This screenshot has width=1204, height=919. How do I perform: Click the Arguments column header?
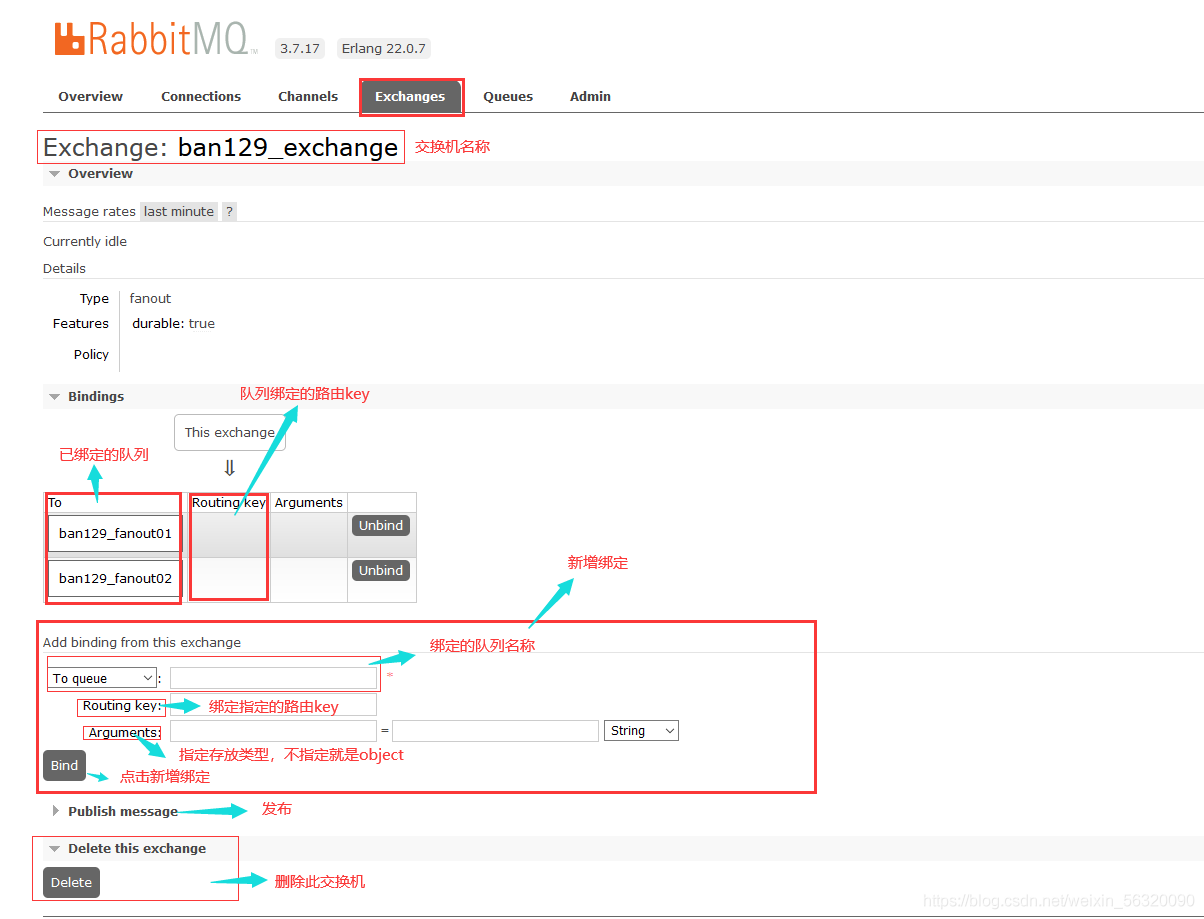(x=309, y=503)
